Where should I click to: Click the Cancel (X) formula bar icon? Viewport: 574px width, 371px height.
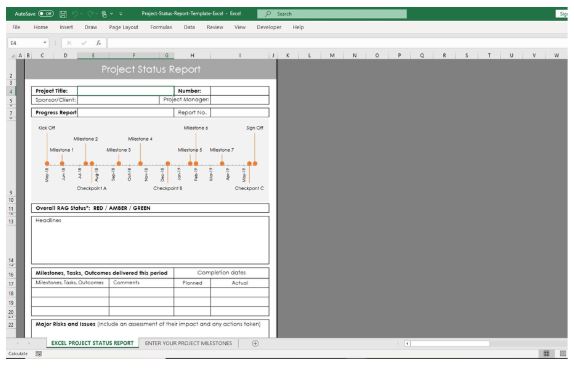tap(69, 43)
